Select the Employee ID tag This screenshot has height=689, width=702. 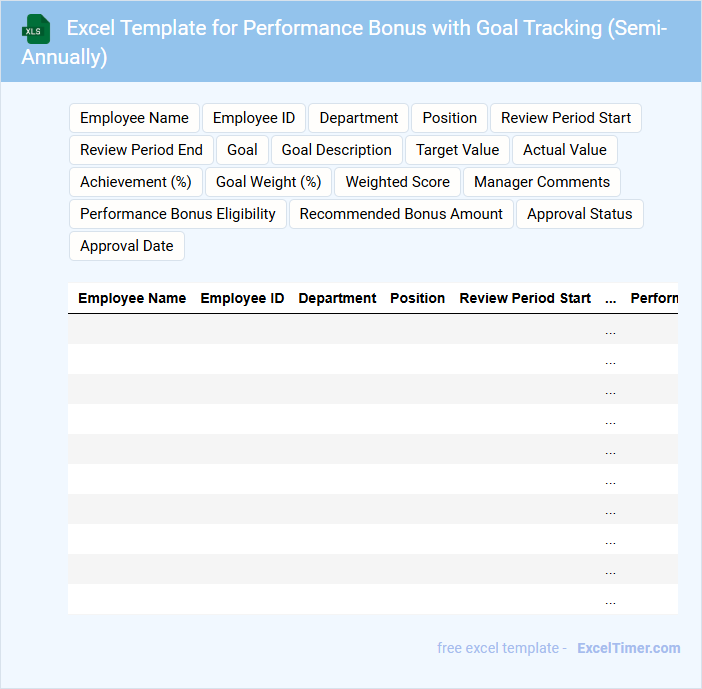pyautogui.click(x=254, y=118)
